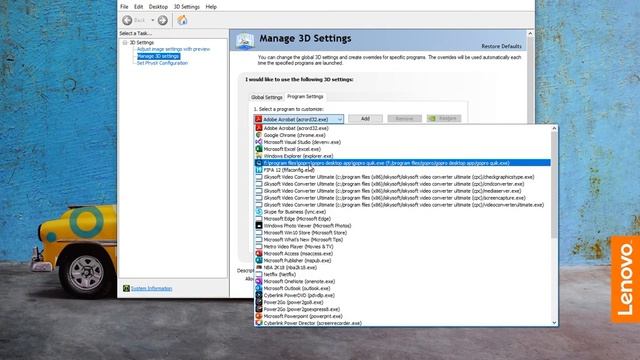Screen dimensions: 640x360
Task: Choose the Microsoft Edge entry
Action: 402,219
